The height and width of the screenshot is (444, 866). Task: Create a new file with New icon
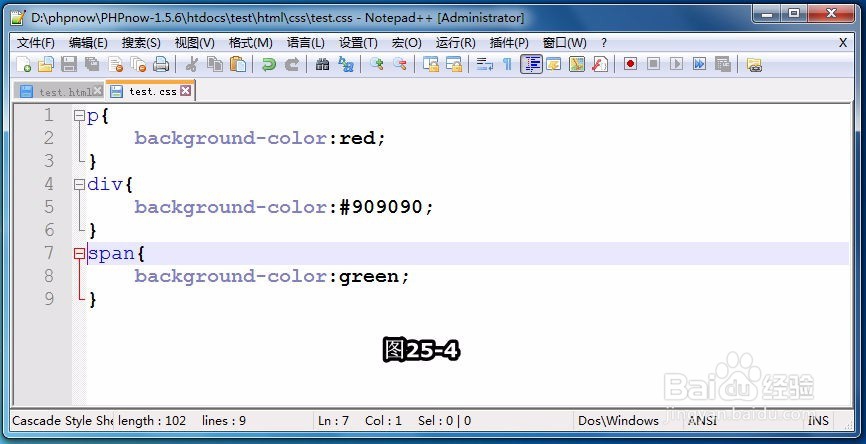pyautogui.click(x=24, y=65)
